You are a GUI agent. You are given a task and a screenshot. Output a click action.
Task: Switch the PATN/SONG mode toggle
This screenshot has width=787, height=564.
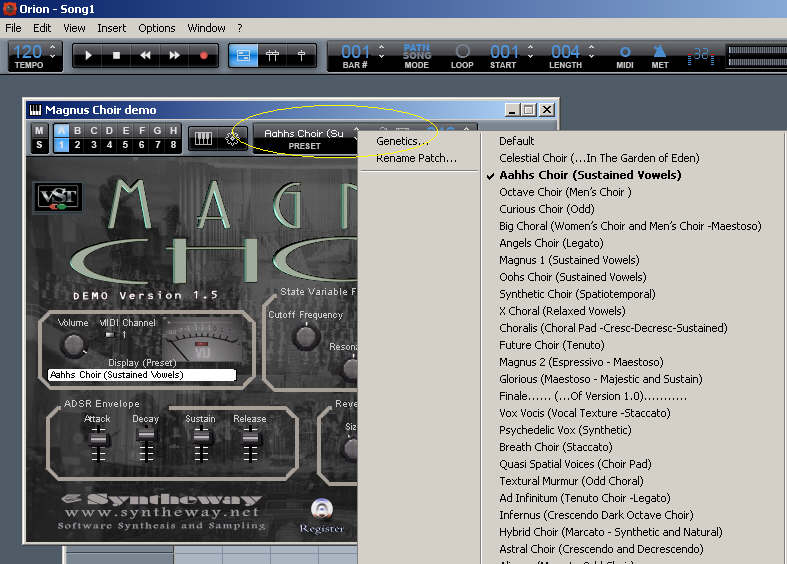(x=417, y=56)
